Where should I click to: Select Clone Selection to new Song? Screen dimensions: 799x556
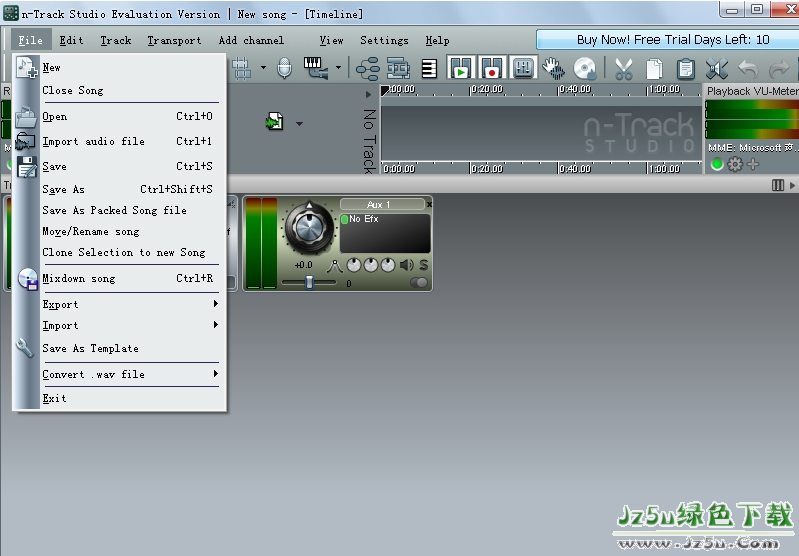(119, 252)
